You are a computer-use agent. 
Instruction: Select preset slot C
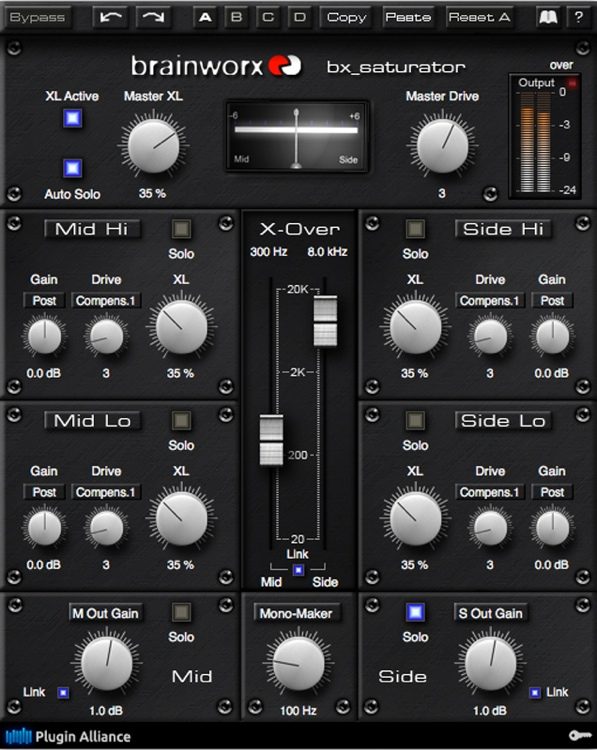click(x=268, y=17)
